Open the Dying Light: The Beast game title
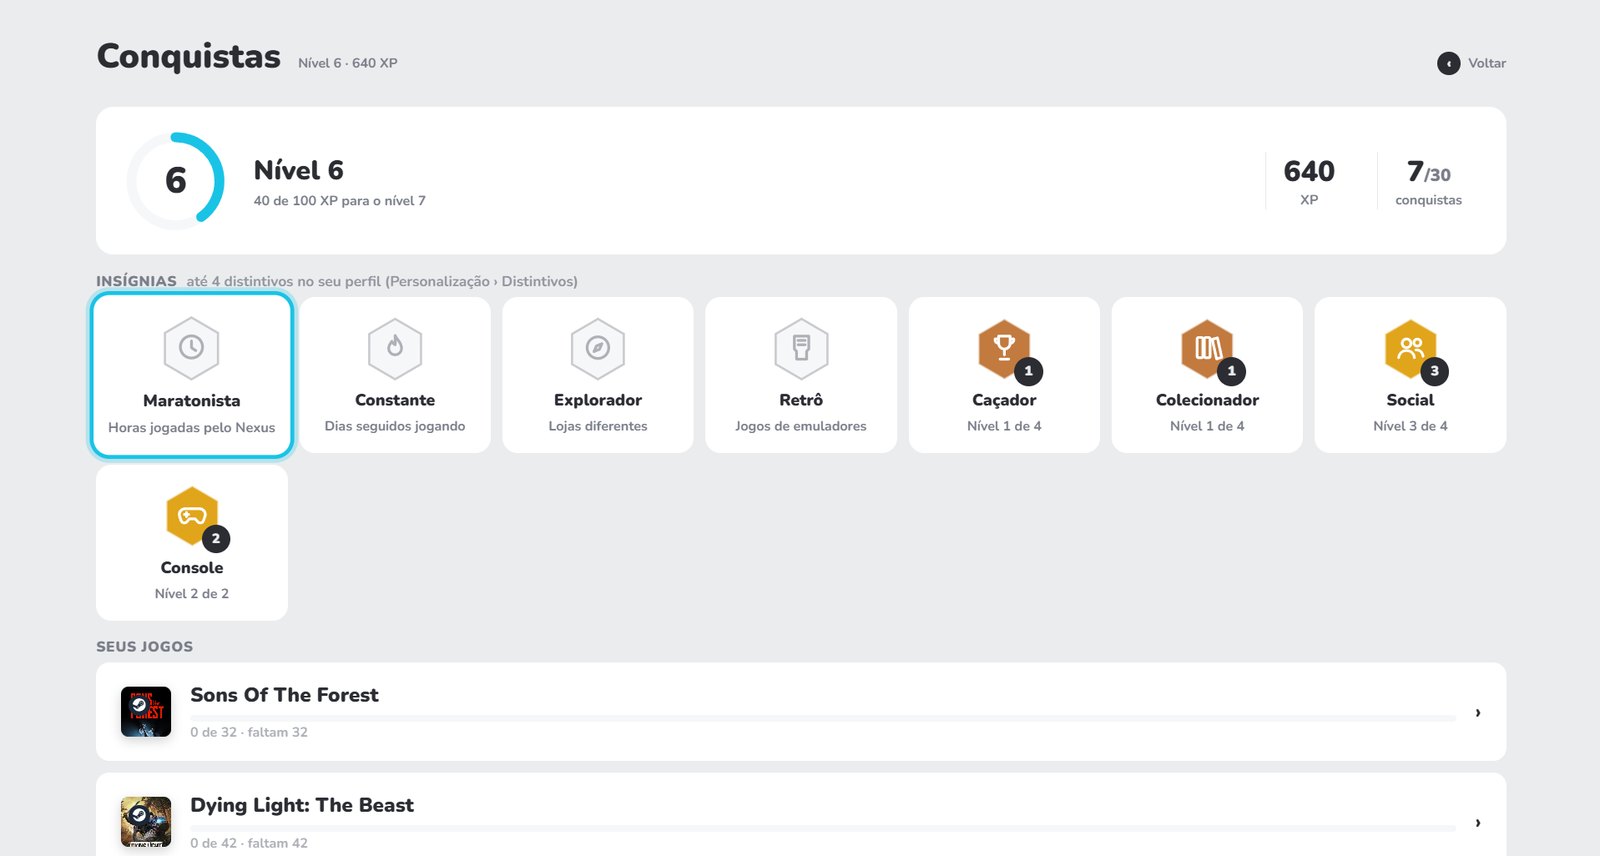 pyautogui.click(x=302, y=805)
